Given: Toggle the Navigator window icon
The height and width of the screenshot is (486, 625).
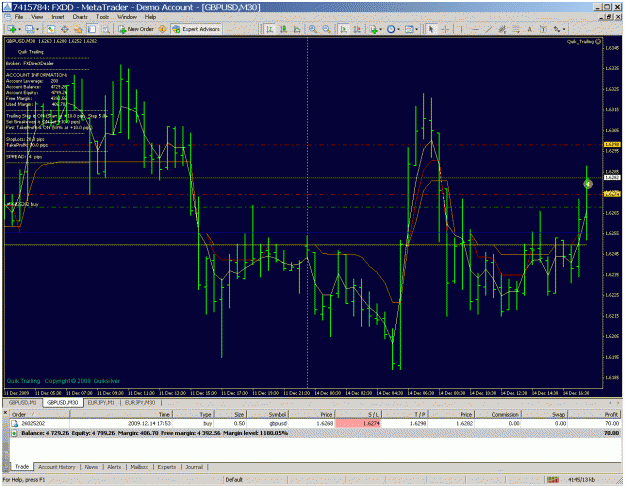Looking at the screenshot, I should point(78,29).
